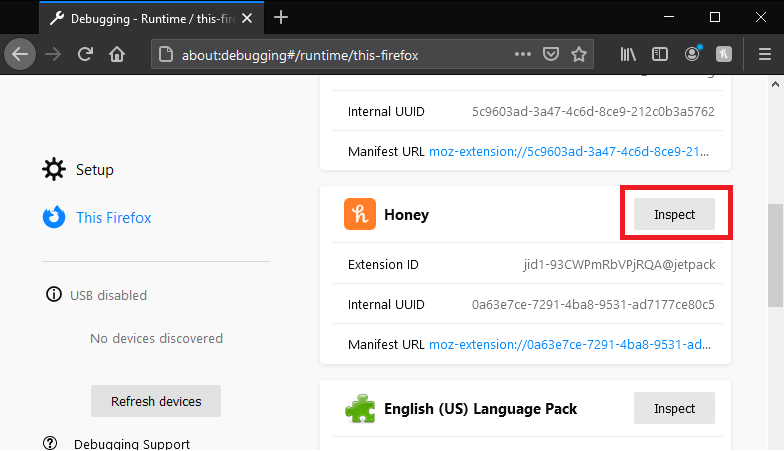Open the manifest URL starting moz-extension://5c9603ad

tap(569, 152)
